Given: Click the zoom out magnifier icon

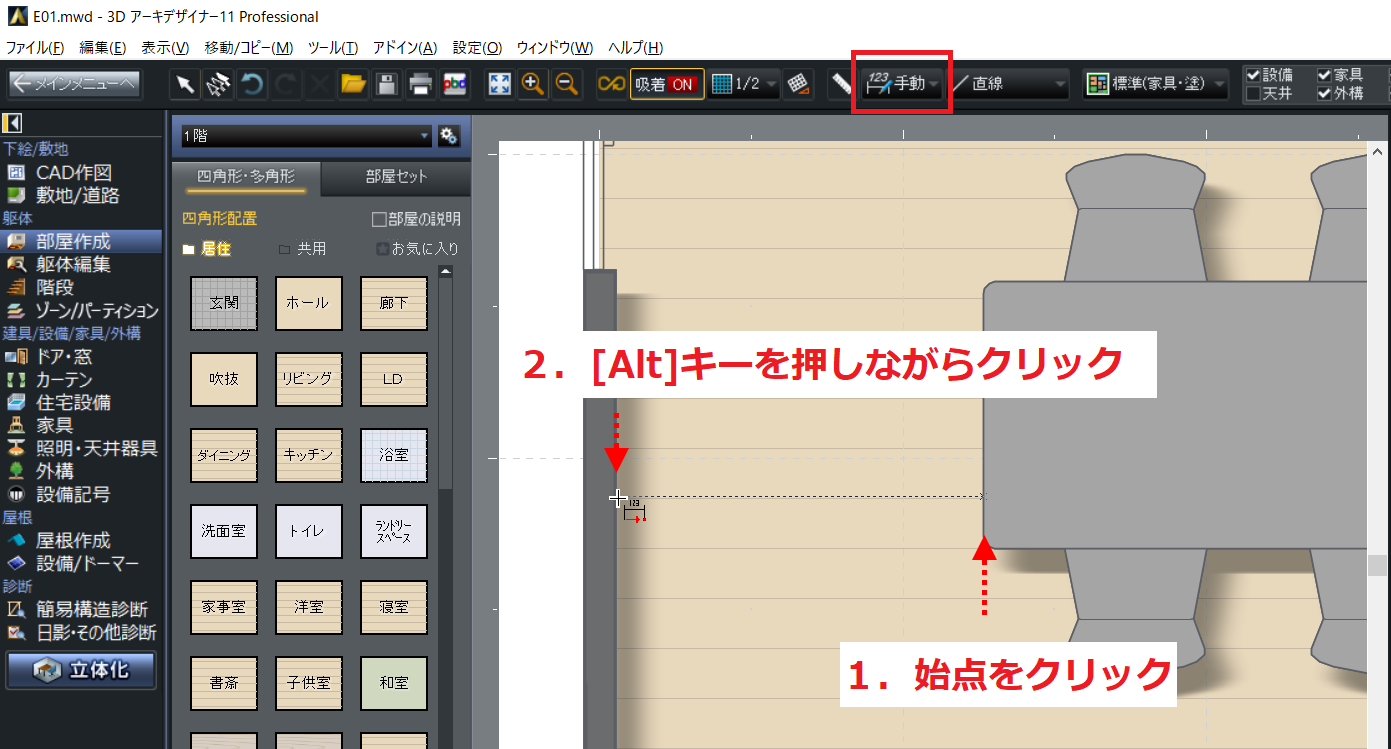Looking at the screenshot, I should [x=567, y=85].
